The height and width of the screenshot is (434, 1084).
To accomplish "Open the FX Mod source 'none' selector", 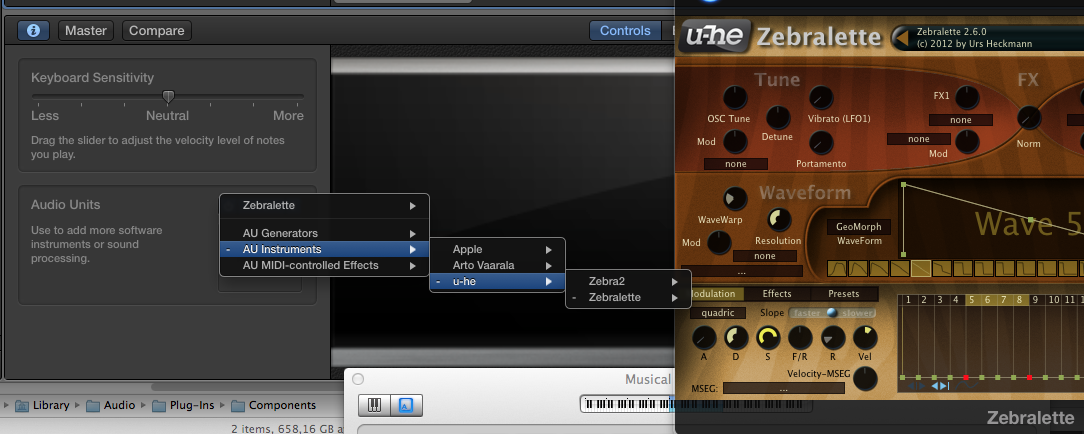I will coord(919,139).
